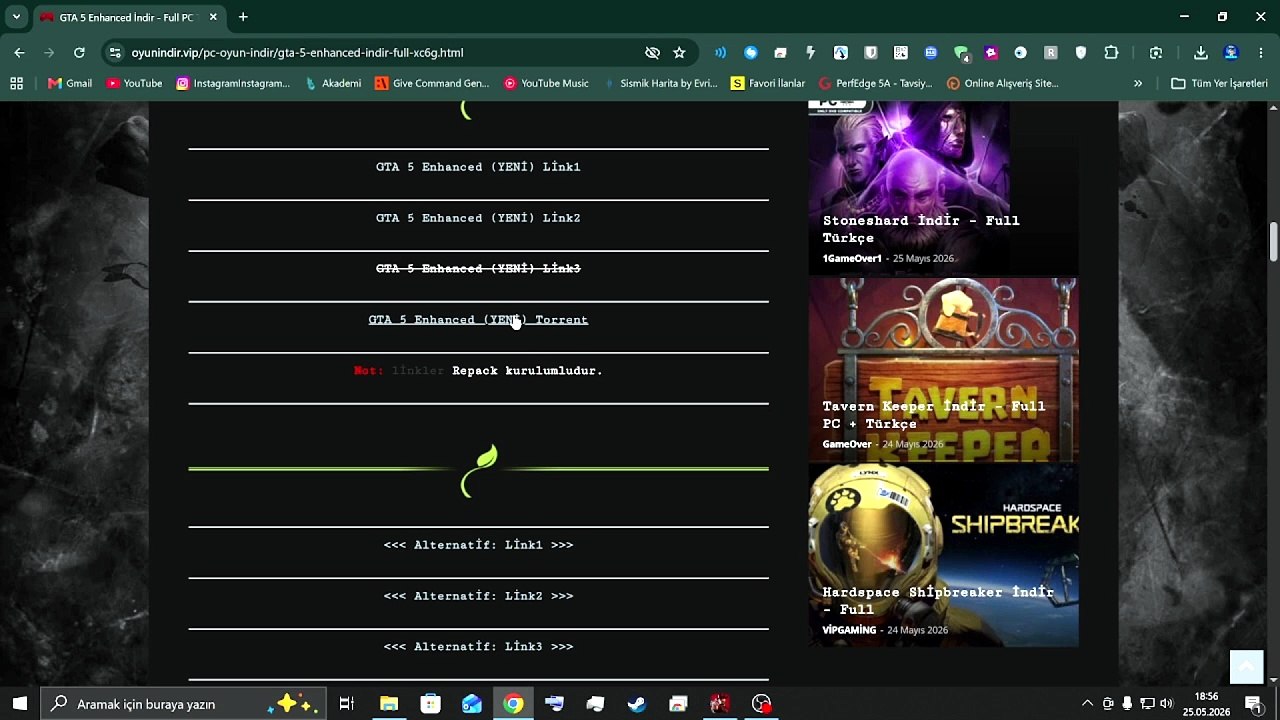Open the Google Lens screenshot search icon
This screenshot has height=720, width=1280.
1156,53
